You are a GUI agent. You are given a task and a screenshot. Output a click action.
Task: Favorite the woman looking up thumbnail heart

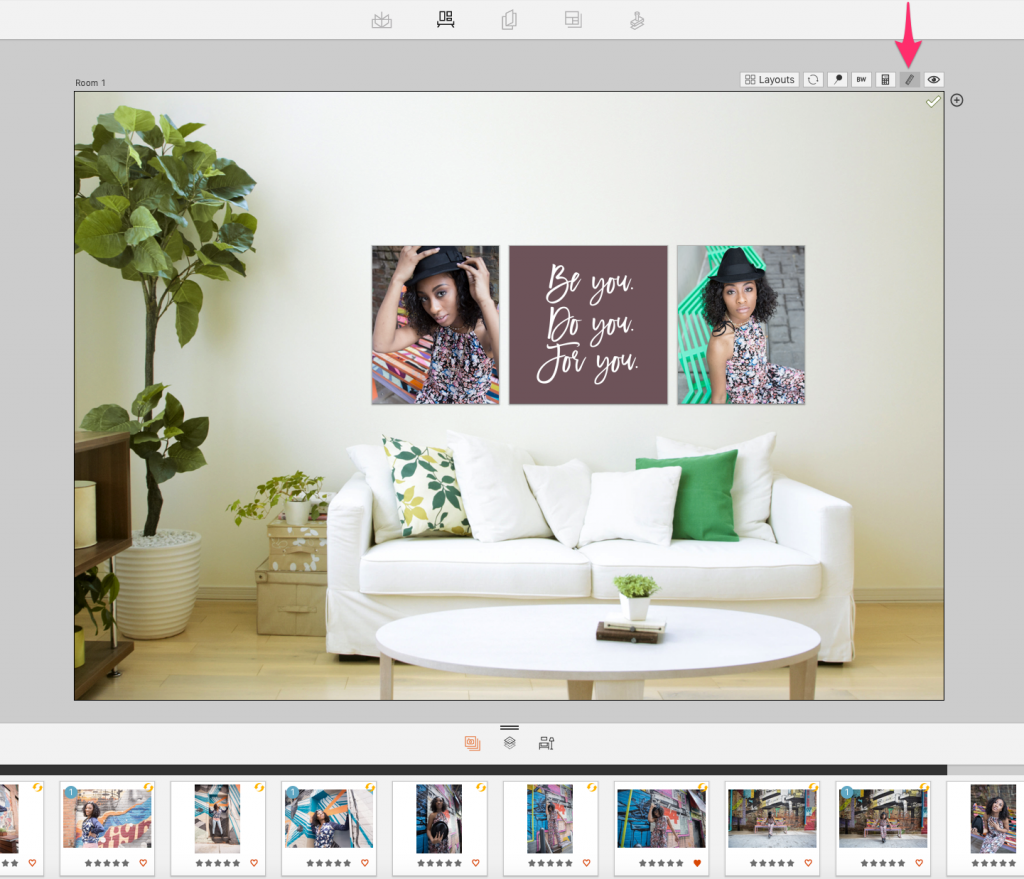[364, 863]
